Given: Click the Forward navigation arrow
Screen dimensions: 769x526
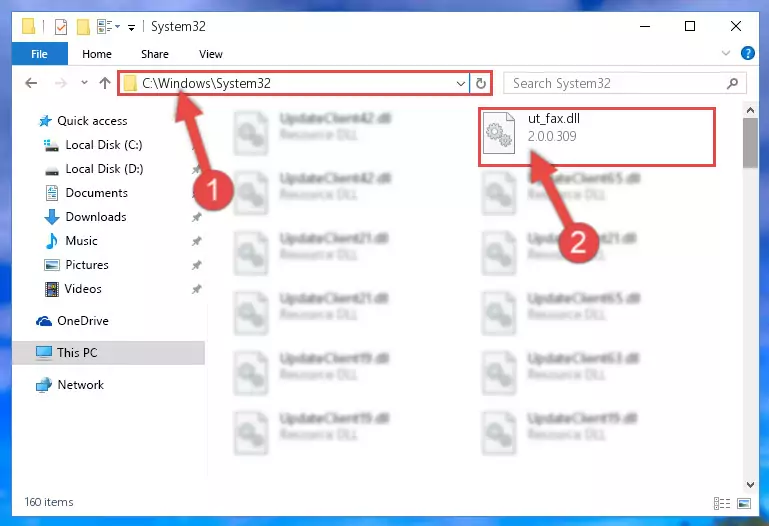Looking at the screenshot, I should click(61, 83).
